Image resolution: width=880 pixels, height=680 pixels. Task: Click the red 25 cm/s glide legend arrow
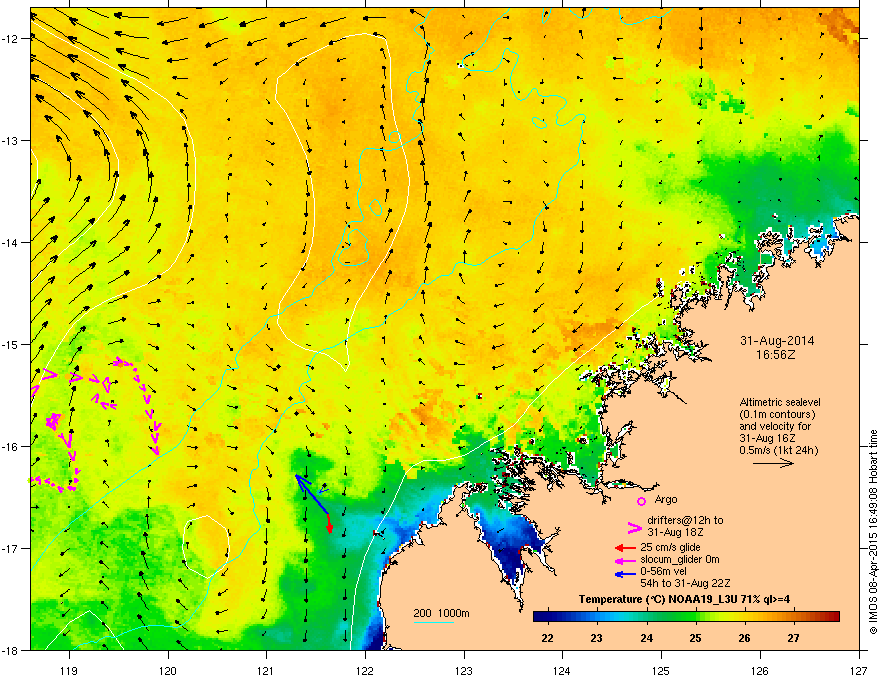coord(625,548)
